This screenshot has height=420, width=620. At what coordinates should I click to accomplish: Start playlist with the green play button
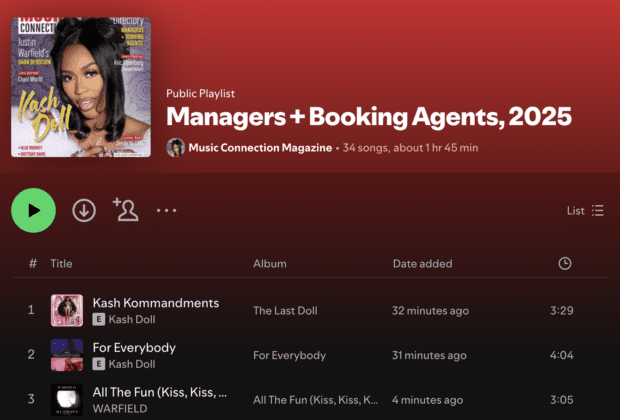pos(34,210)
